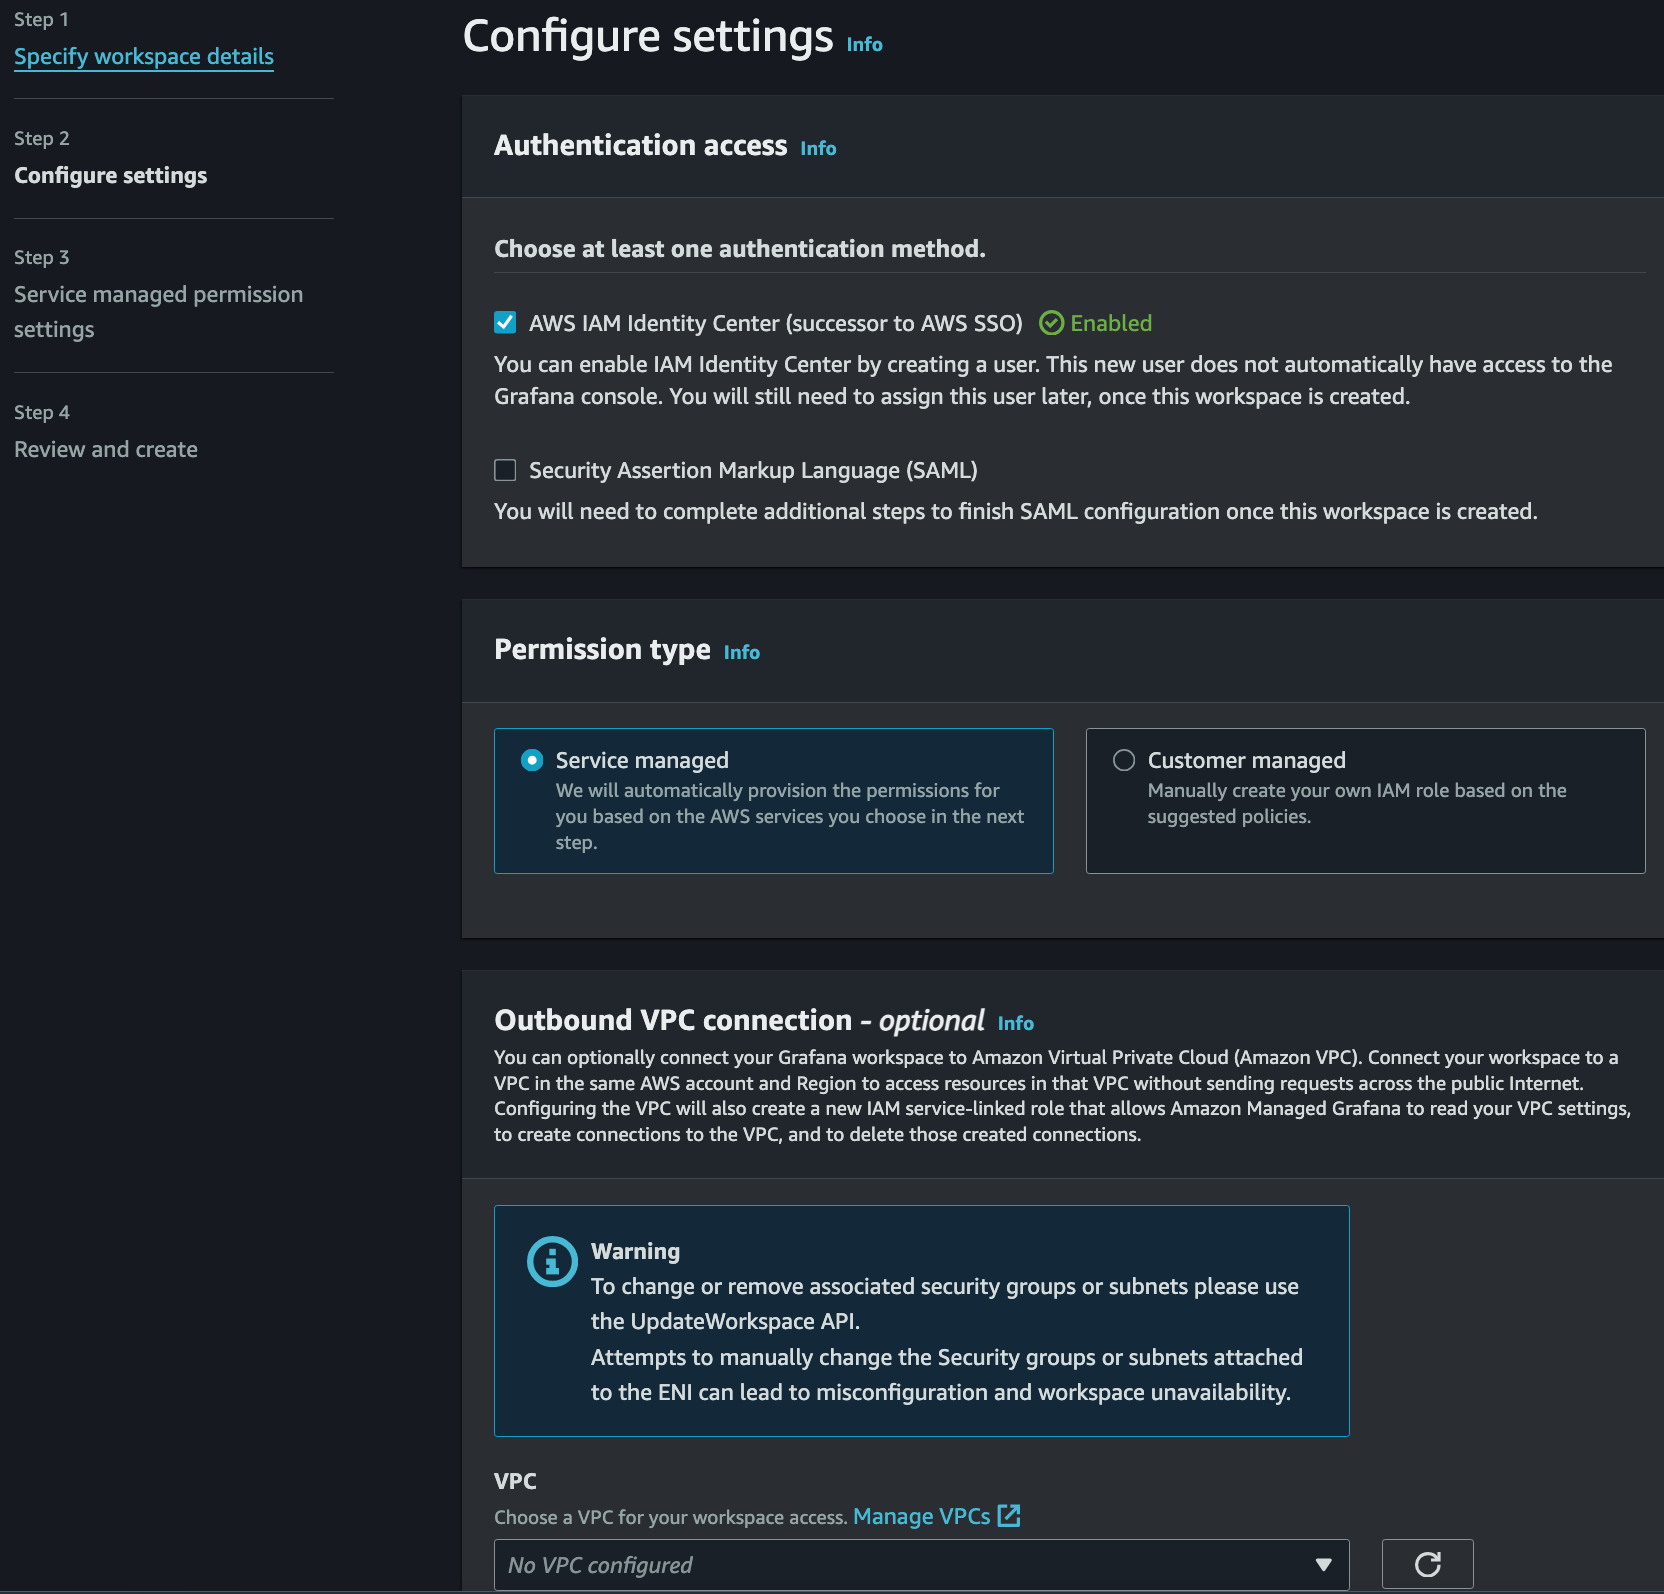1664x1594 pixels.
Task: Click the Warning info circle icon
Action: (552, 1261)
